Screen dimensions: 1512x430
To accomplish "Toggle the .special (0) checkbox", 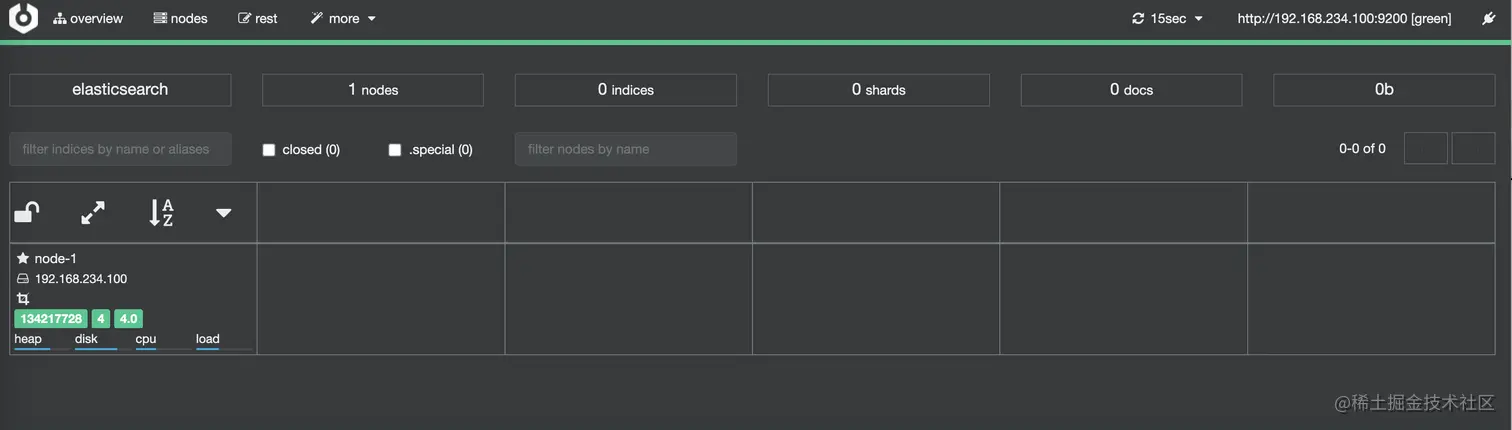I will point(394,150).
